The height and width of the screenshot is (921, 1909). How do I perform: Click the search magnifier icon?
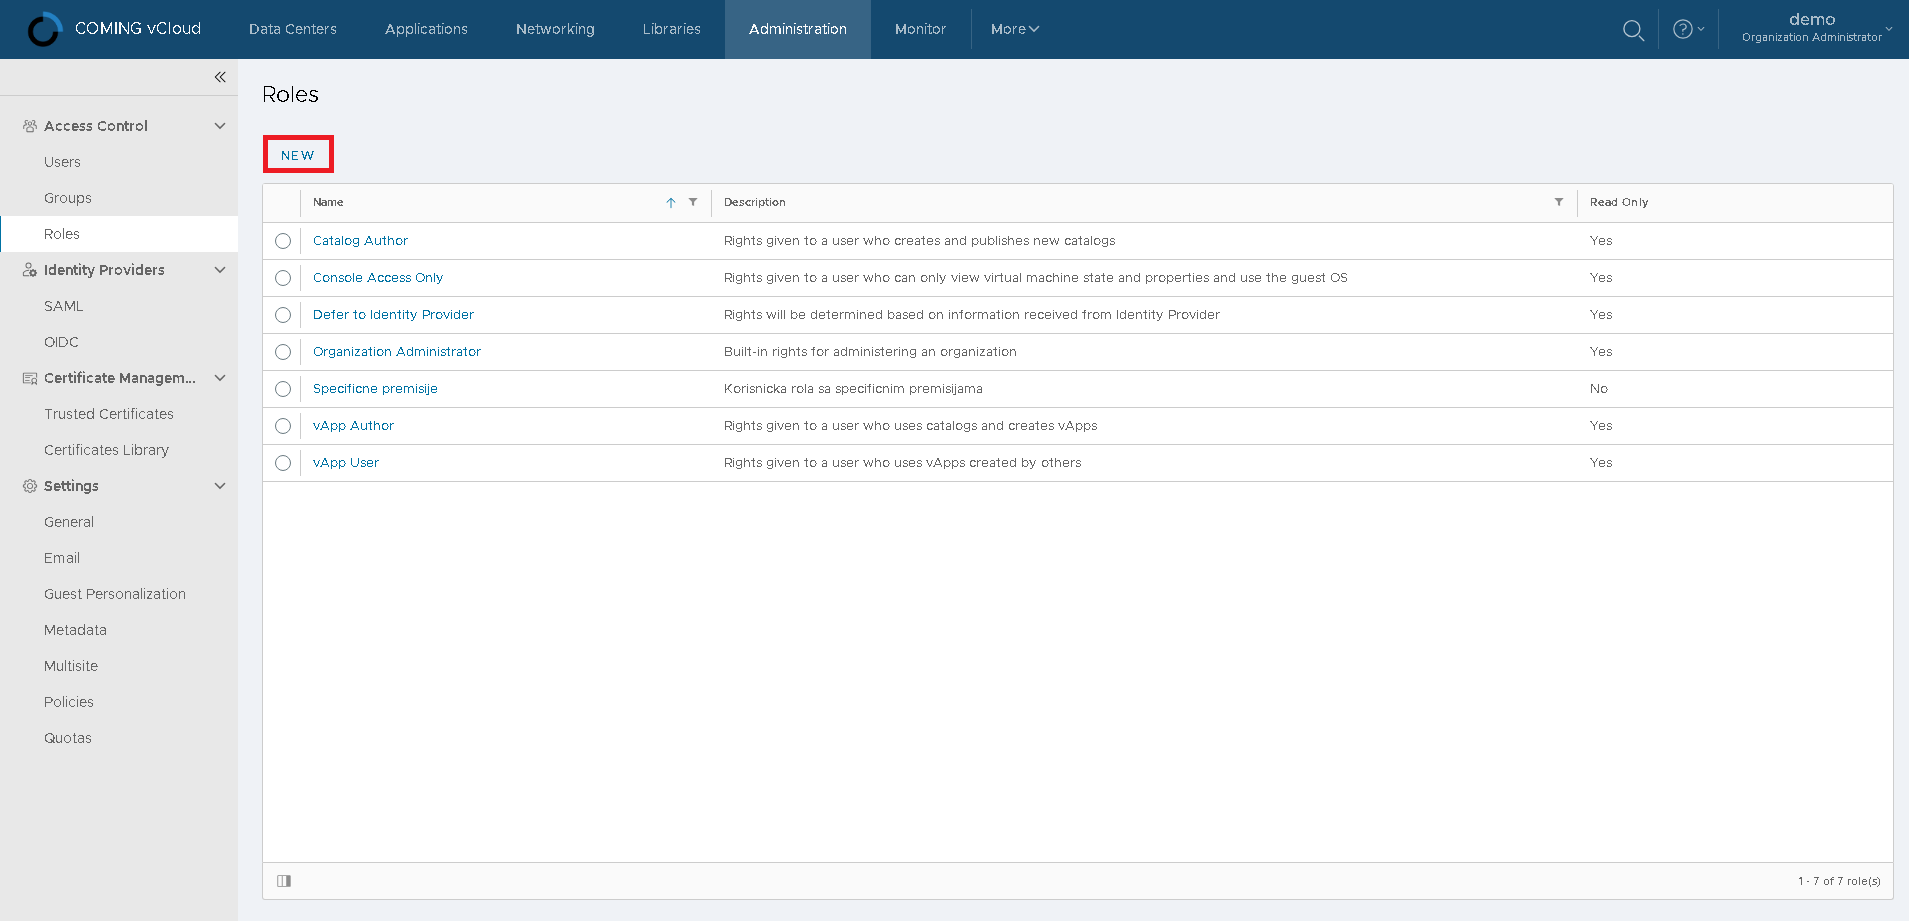click(x=1633, y=30)
